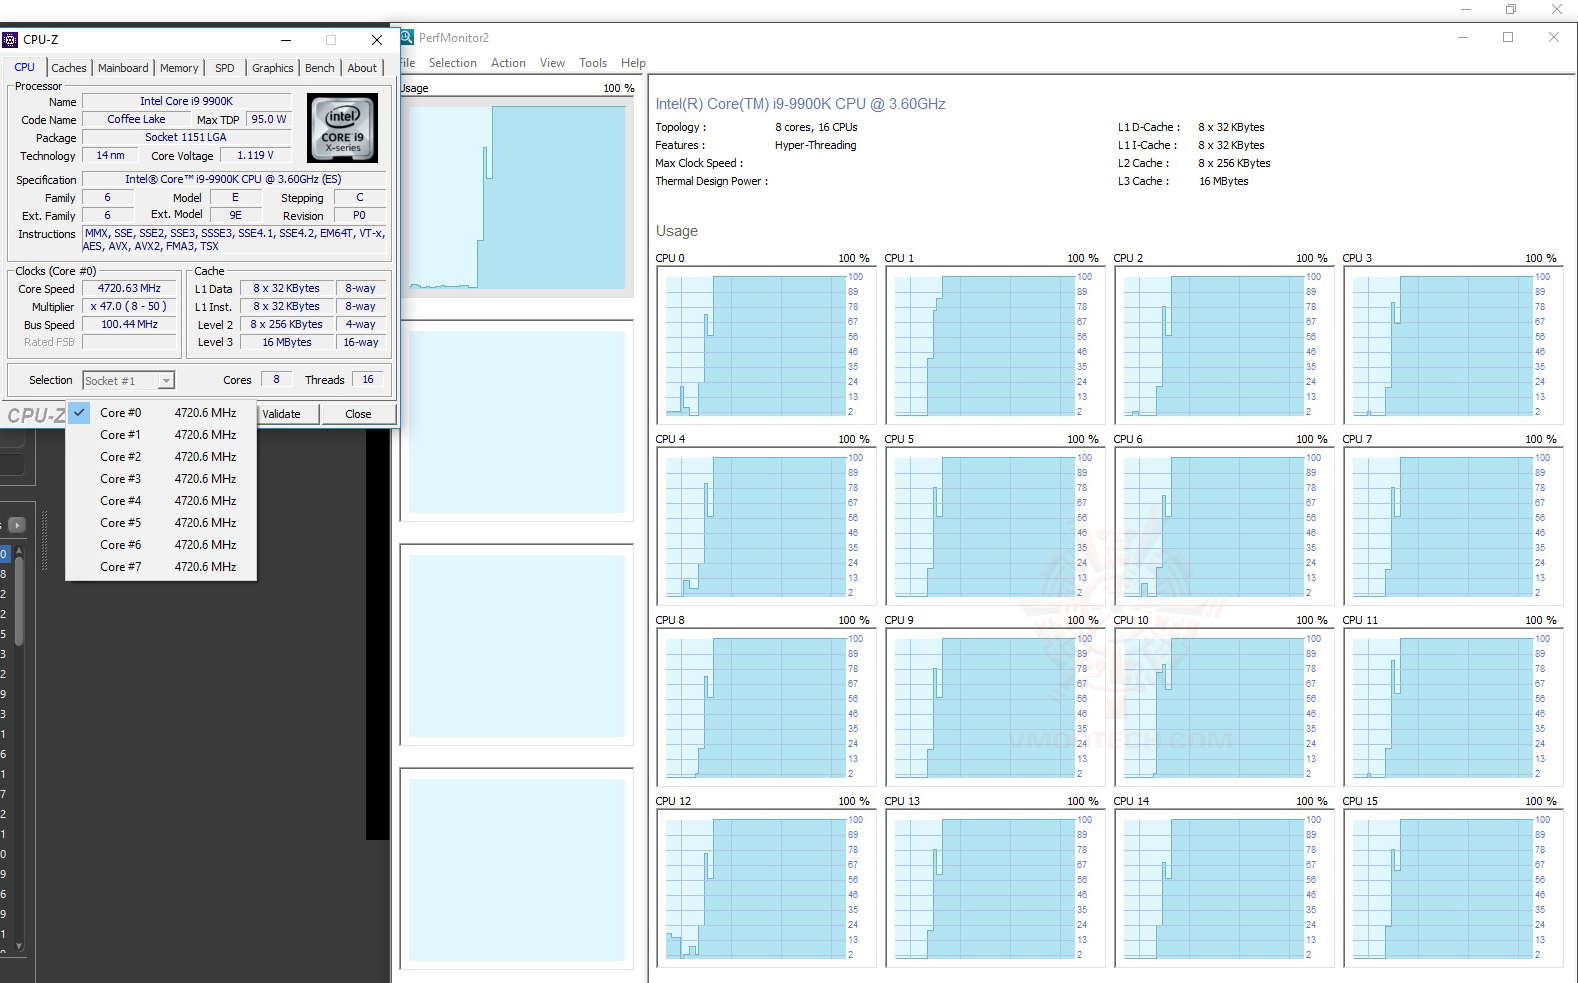Switch to the SPD tab in CPU-Z
The image size is (1578, 983).
225,68
